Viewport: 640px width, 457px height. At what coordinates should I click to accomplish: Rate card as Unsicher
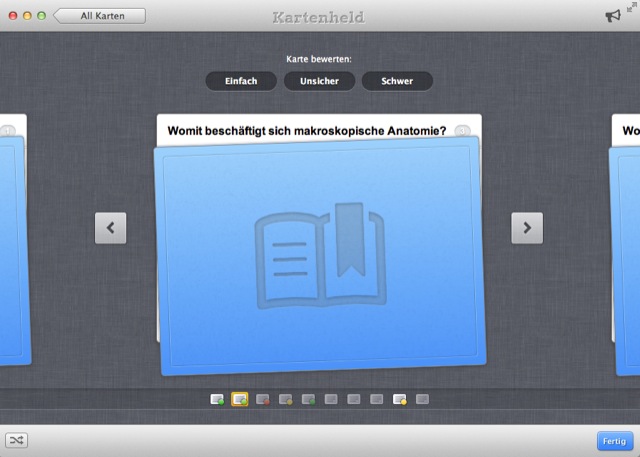tap(319, 81)
